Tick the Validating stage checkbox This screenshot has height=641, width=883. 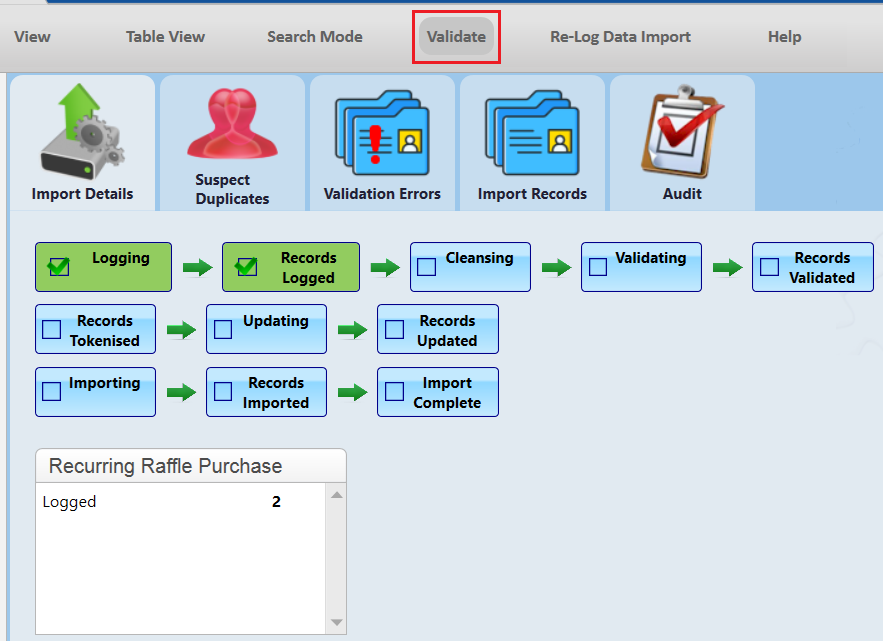(x=597, y=266)
